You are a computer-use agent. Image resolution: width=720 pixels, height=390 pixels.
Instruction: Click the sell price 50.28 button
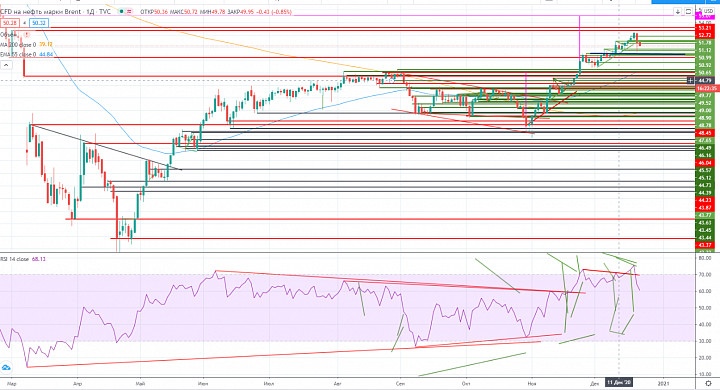click(10, 23)
